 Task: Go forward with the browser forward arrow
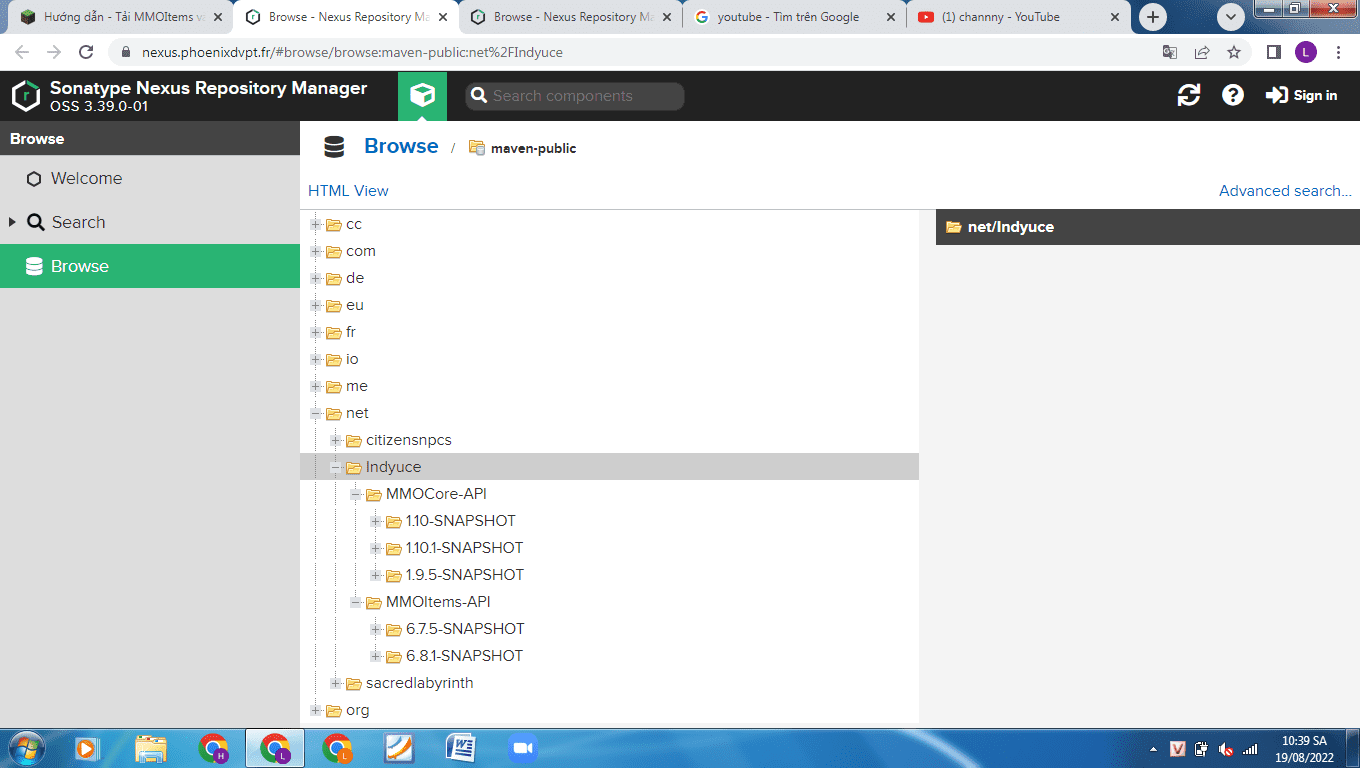tap(54, 52)
